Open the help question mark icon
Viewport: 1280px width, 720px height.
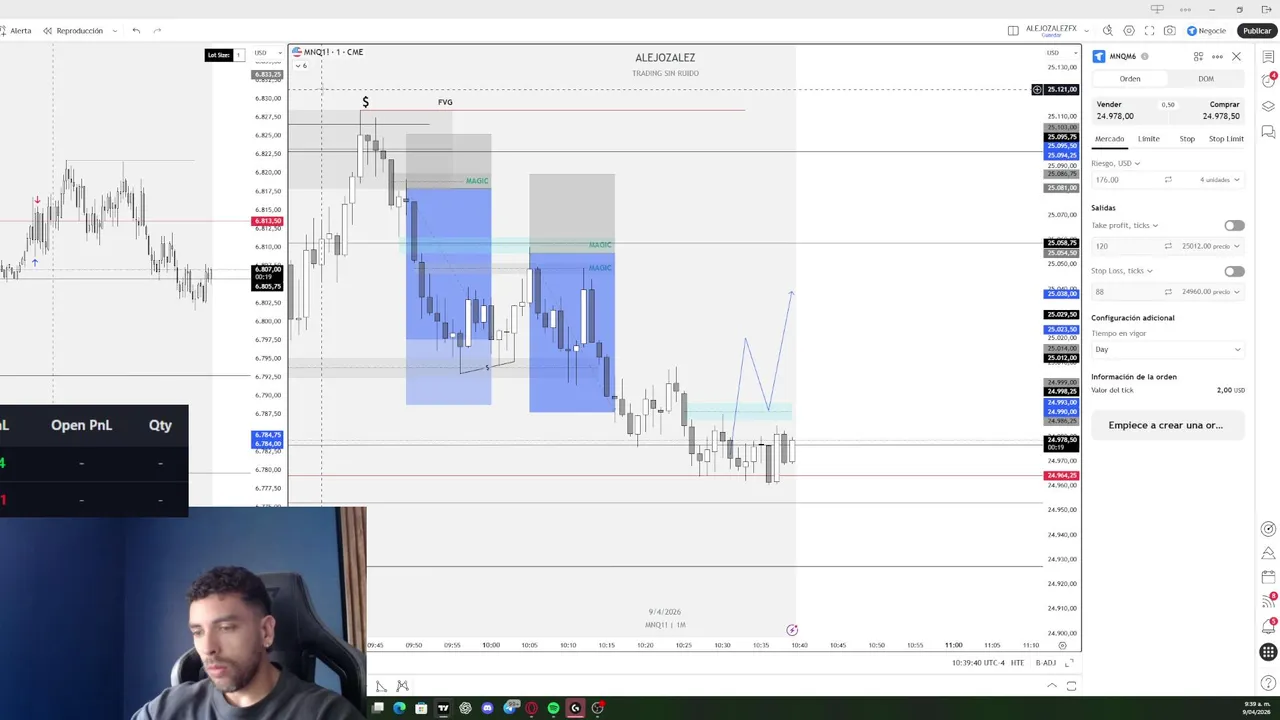(1268, 683)
